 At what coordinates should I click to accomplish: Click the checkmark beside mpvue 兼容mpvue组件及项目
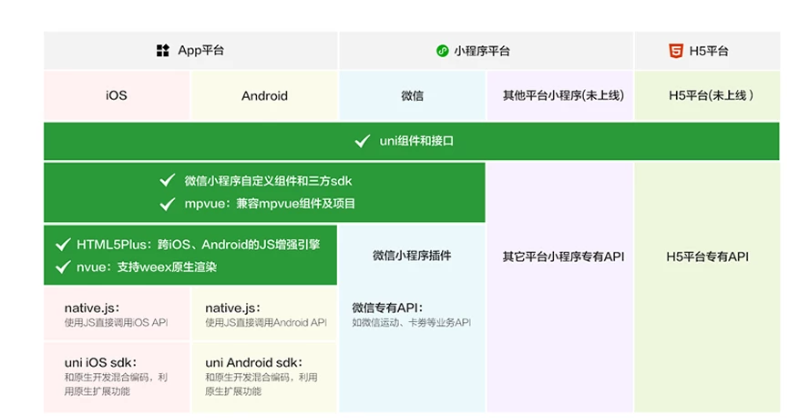167,204
